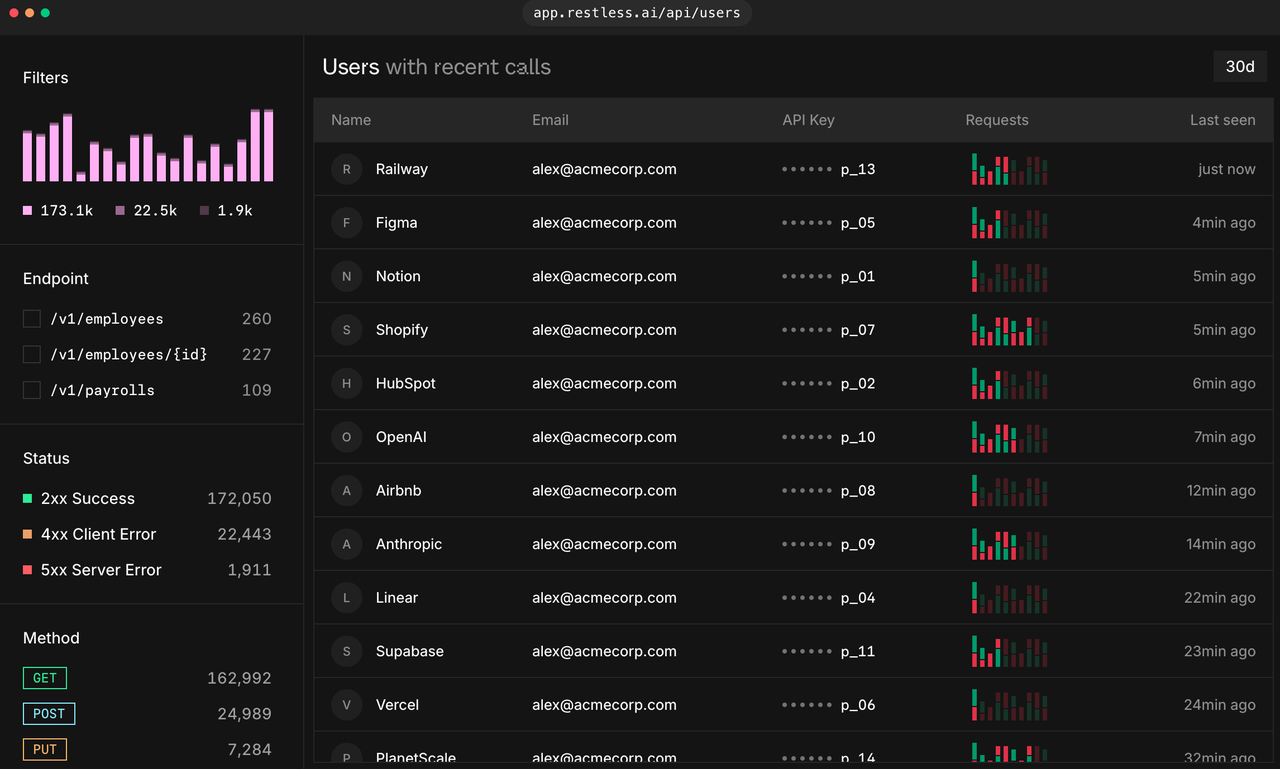Open the Shopify requests sparkline chart
Viewport: 1280px width, 769px height.
click(1010, 330)
